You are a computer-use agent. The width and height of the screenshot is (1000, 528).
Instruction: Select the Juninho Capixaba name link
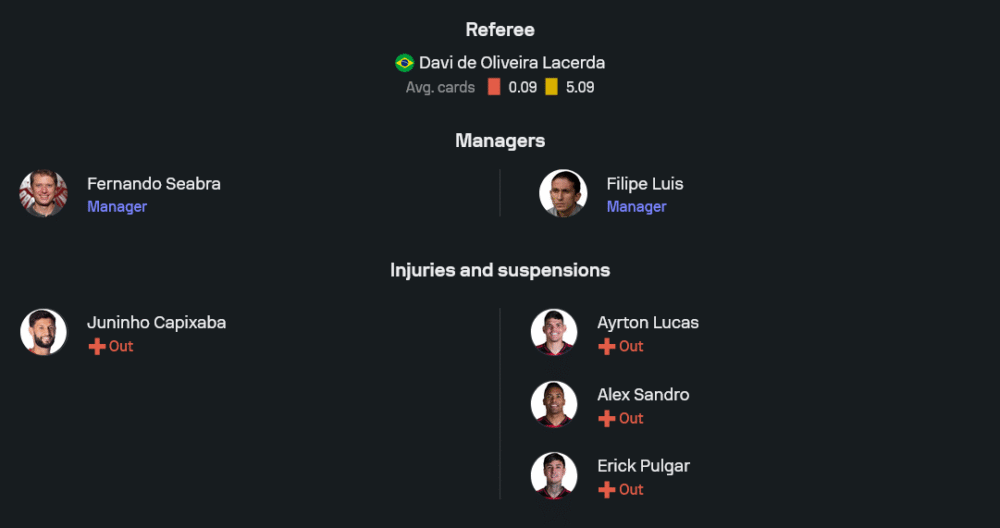pyautogui.click(x=156, y=323)
